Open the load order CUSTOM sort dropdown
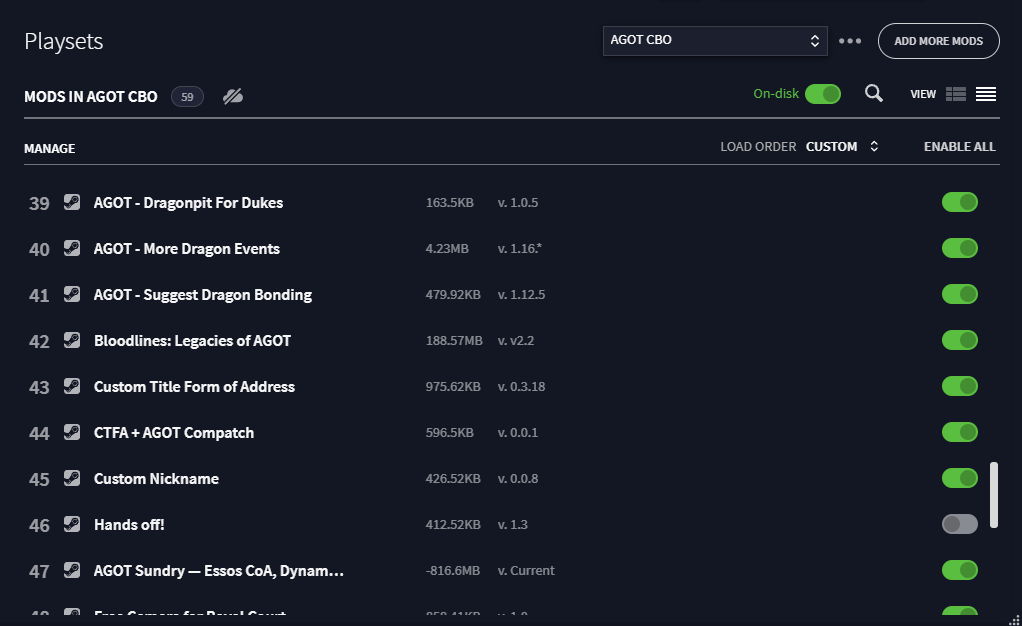Viewport: 1022px width, 626px height. coord(842,147)
